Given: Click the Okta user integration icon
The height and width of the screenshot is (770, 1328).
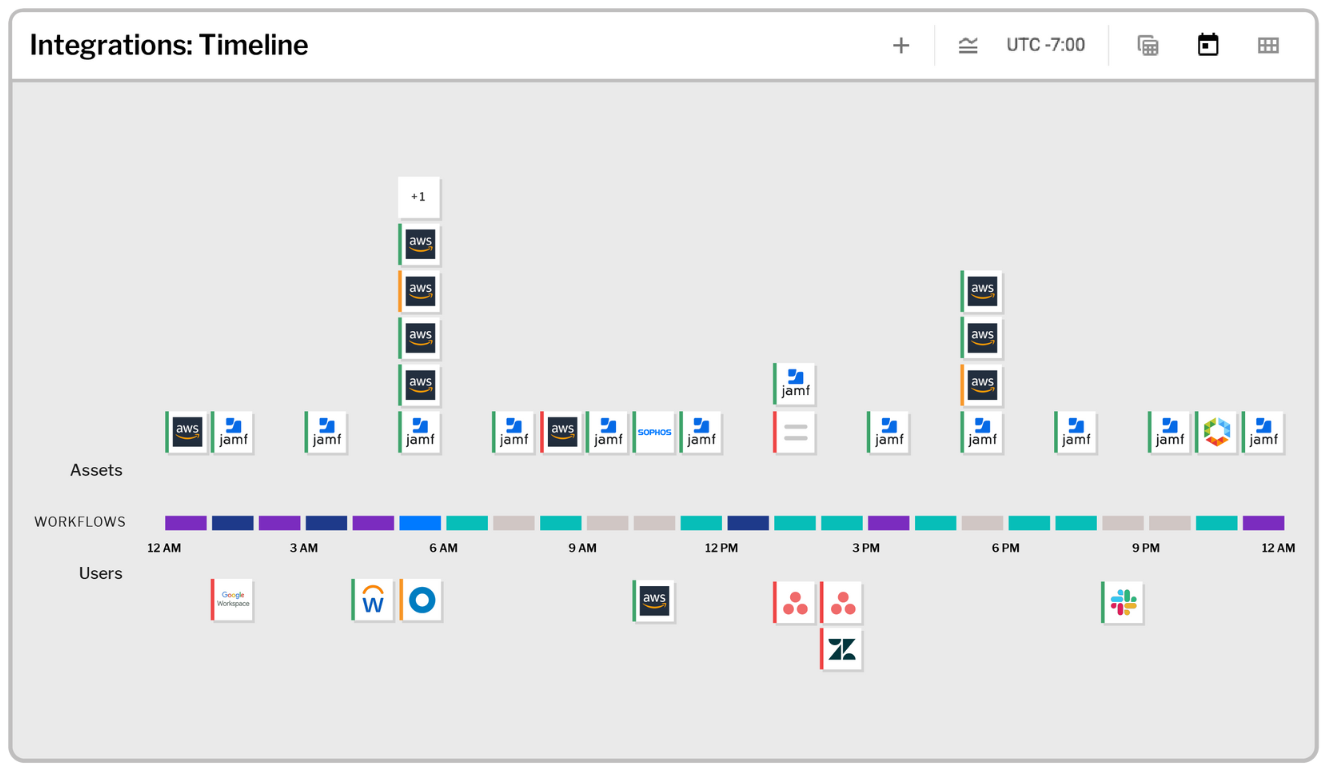Looking at the screenshot, I should tap(421, 600).
